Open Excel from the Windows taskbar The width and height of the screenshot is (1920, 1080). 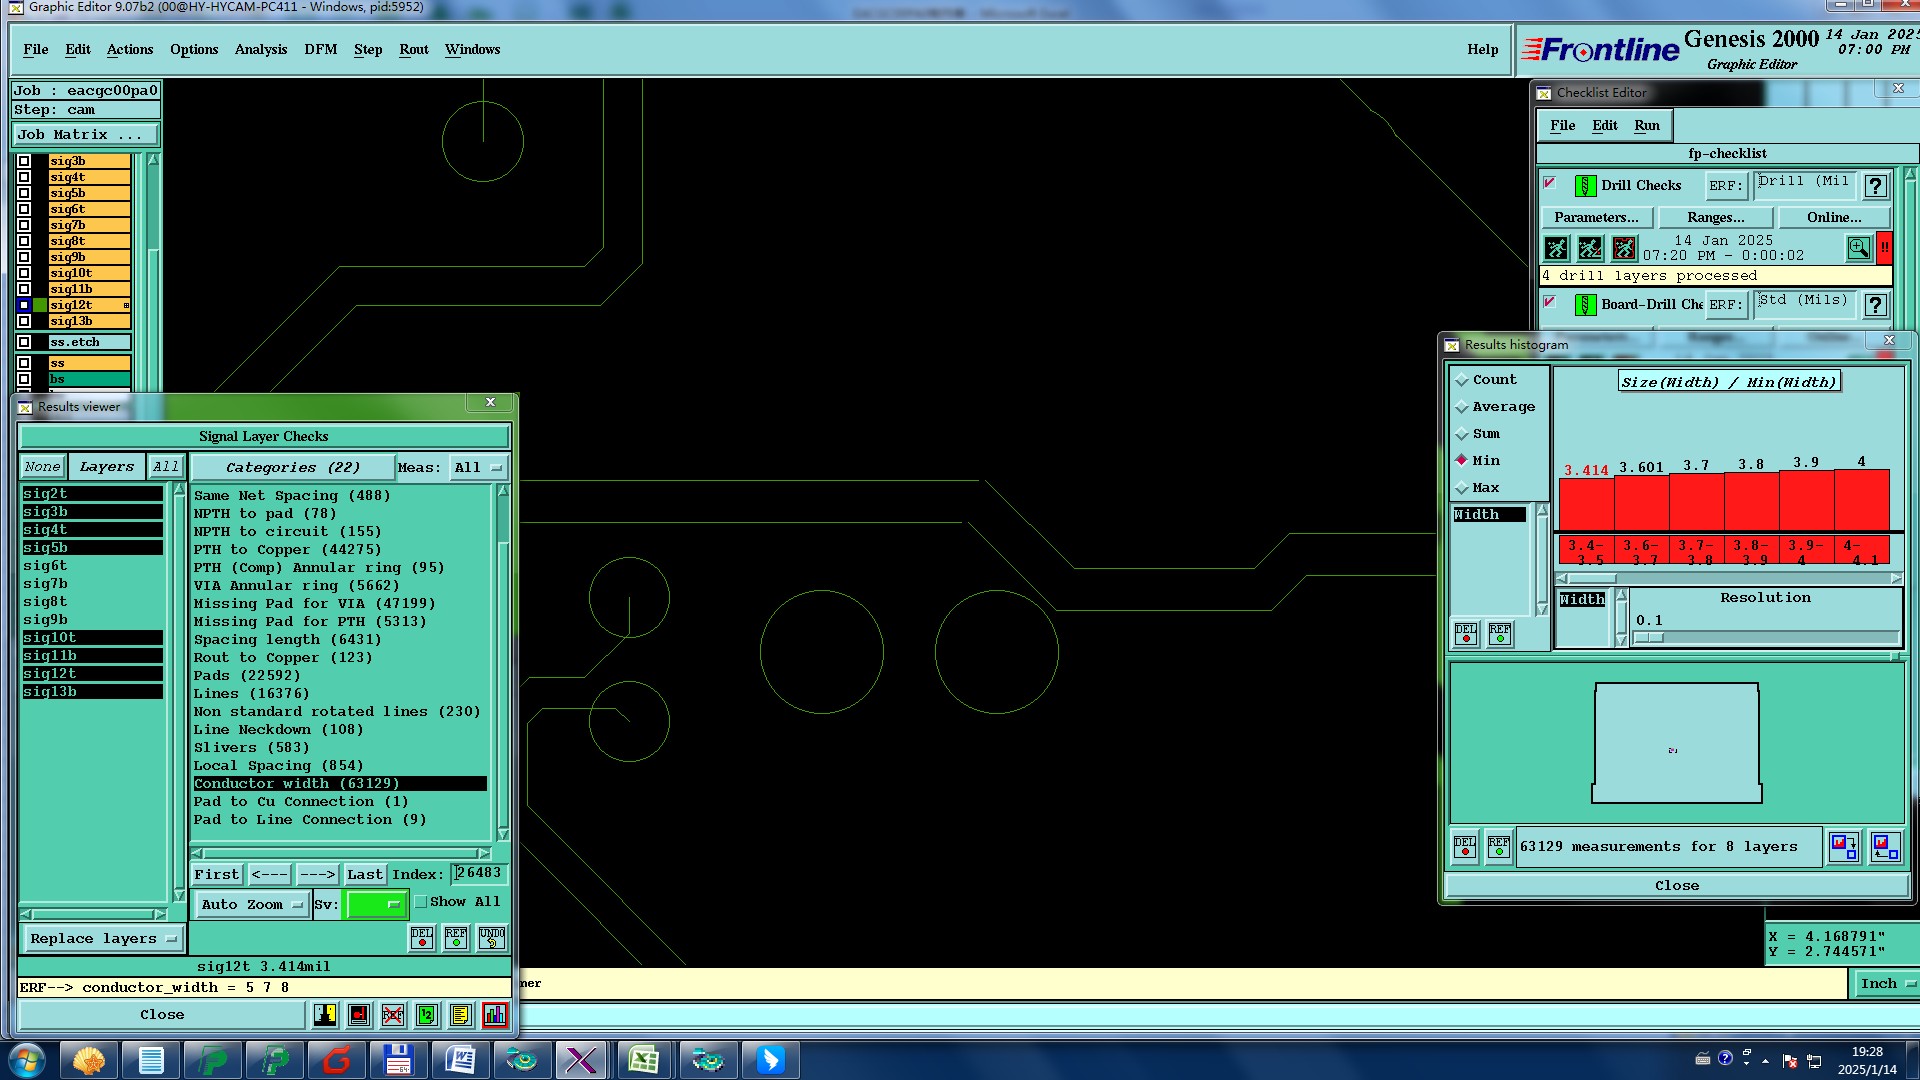coord(643,1060)
